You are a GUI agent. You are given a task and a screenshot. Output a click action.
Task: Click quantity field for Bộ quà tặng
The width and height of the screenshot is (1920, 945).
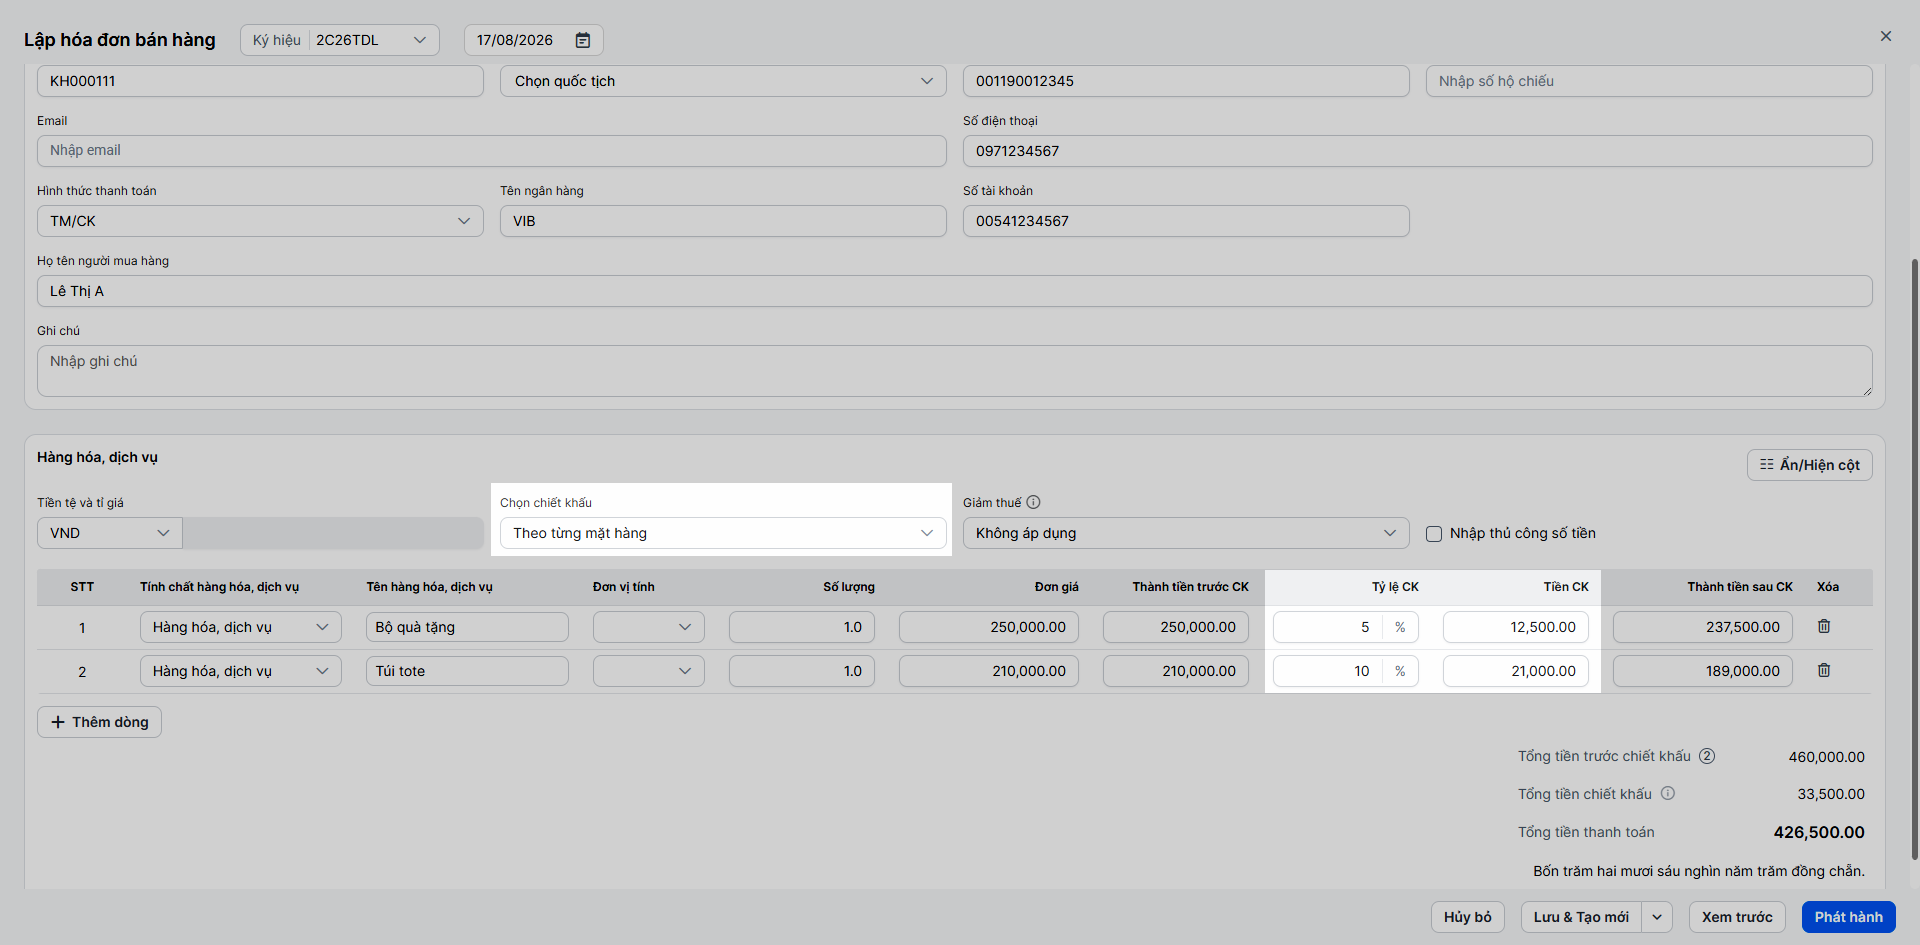tap(802, 627)
